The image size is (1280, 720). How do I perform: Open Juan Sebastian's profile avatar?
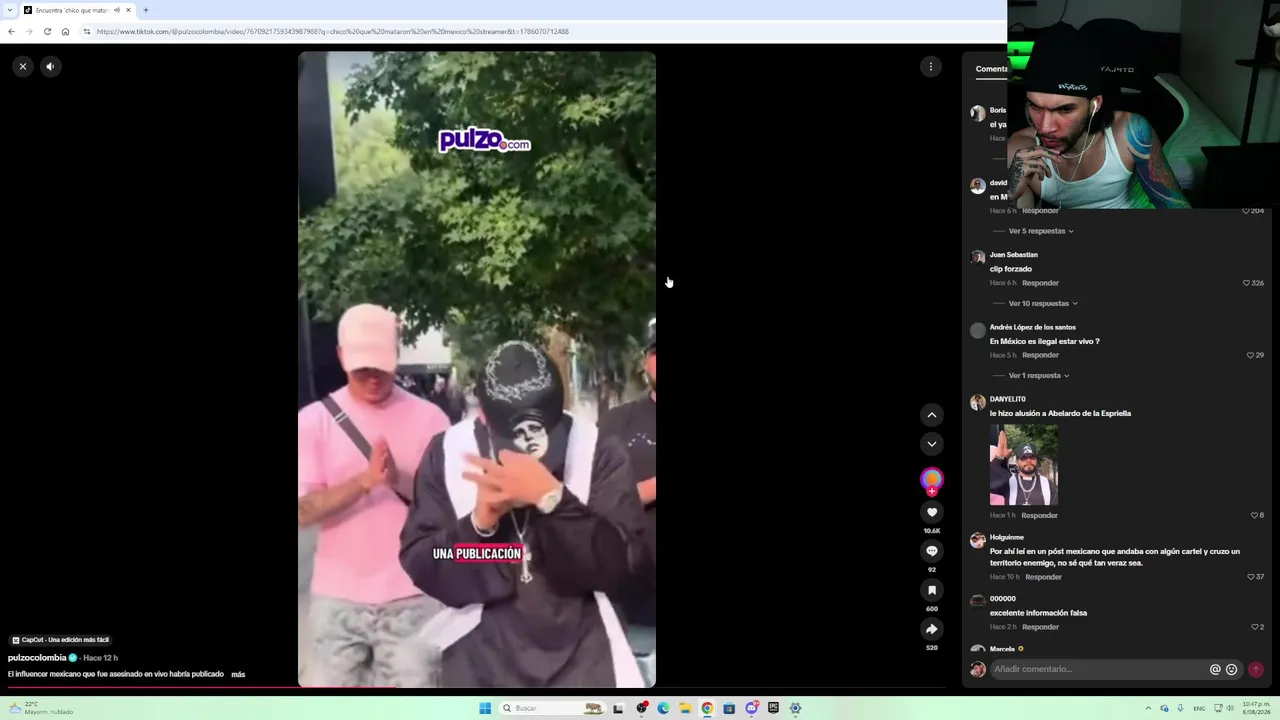[x=978, y=257]
